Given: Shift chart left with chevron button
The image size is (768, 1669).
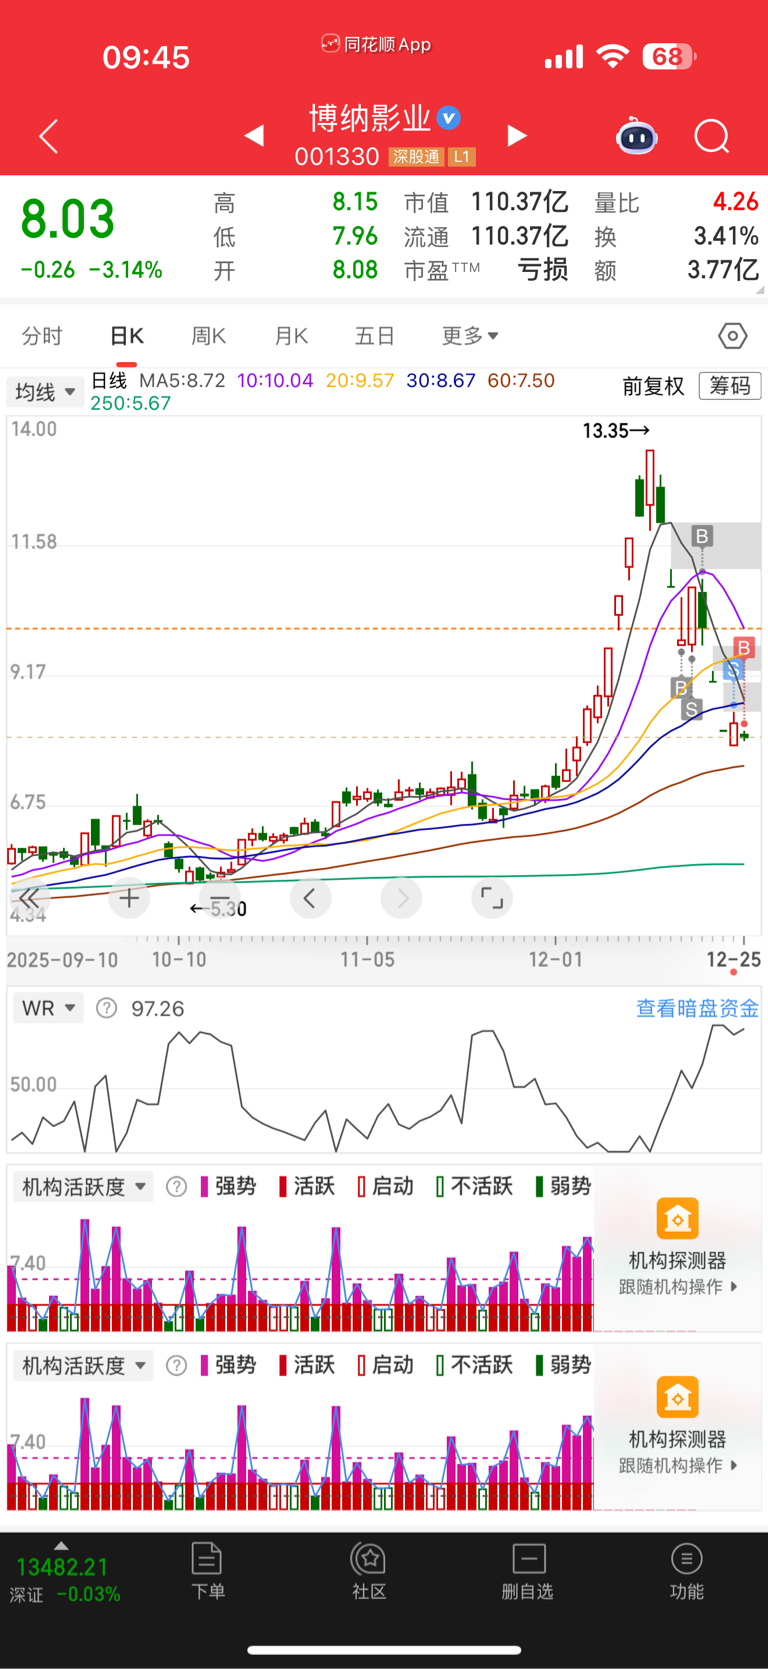Looking at the screenshot, I should click(x=310, y=898).
